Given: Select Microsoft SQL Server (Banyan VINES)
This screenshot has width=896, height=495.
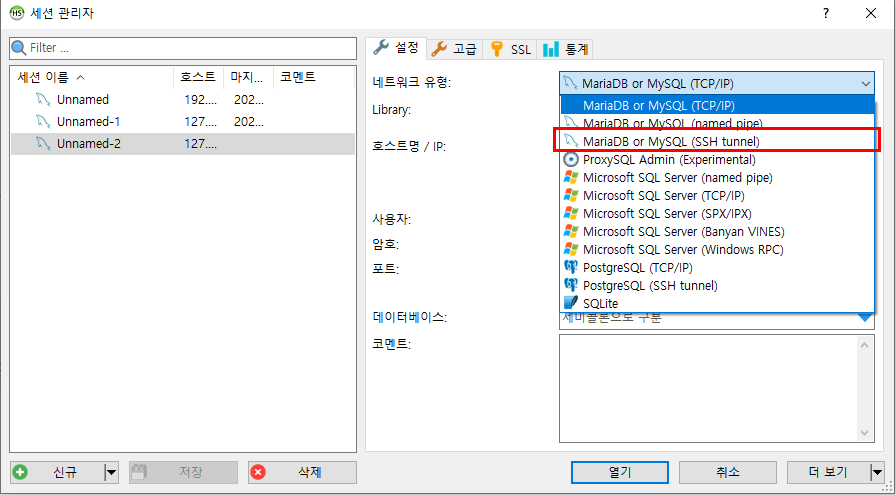Looking at the screenshot, I should [717, 231].
